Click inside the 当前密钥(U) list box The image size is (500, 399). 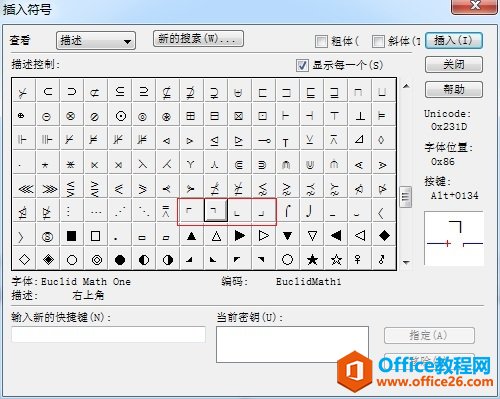tap(292, 344)
